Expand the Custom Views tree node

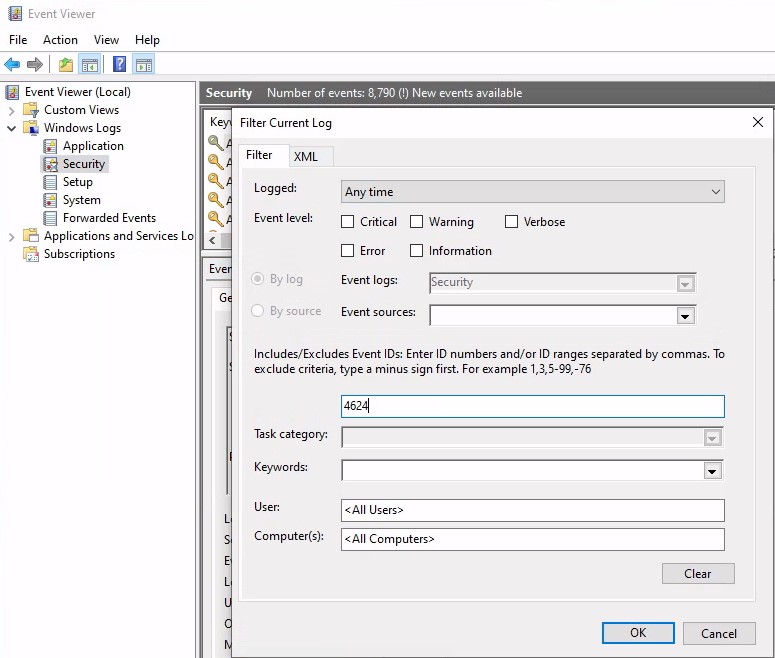tap(11, 111)
